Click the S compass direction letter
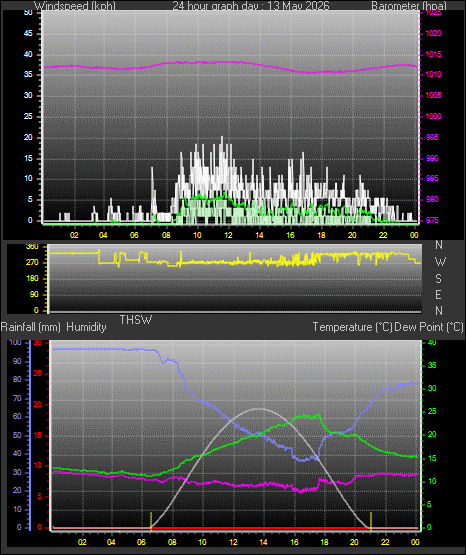Image resolution: width=466 pixels, height=555 pixels. pos(438,279)
